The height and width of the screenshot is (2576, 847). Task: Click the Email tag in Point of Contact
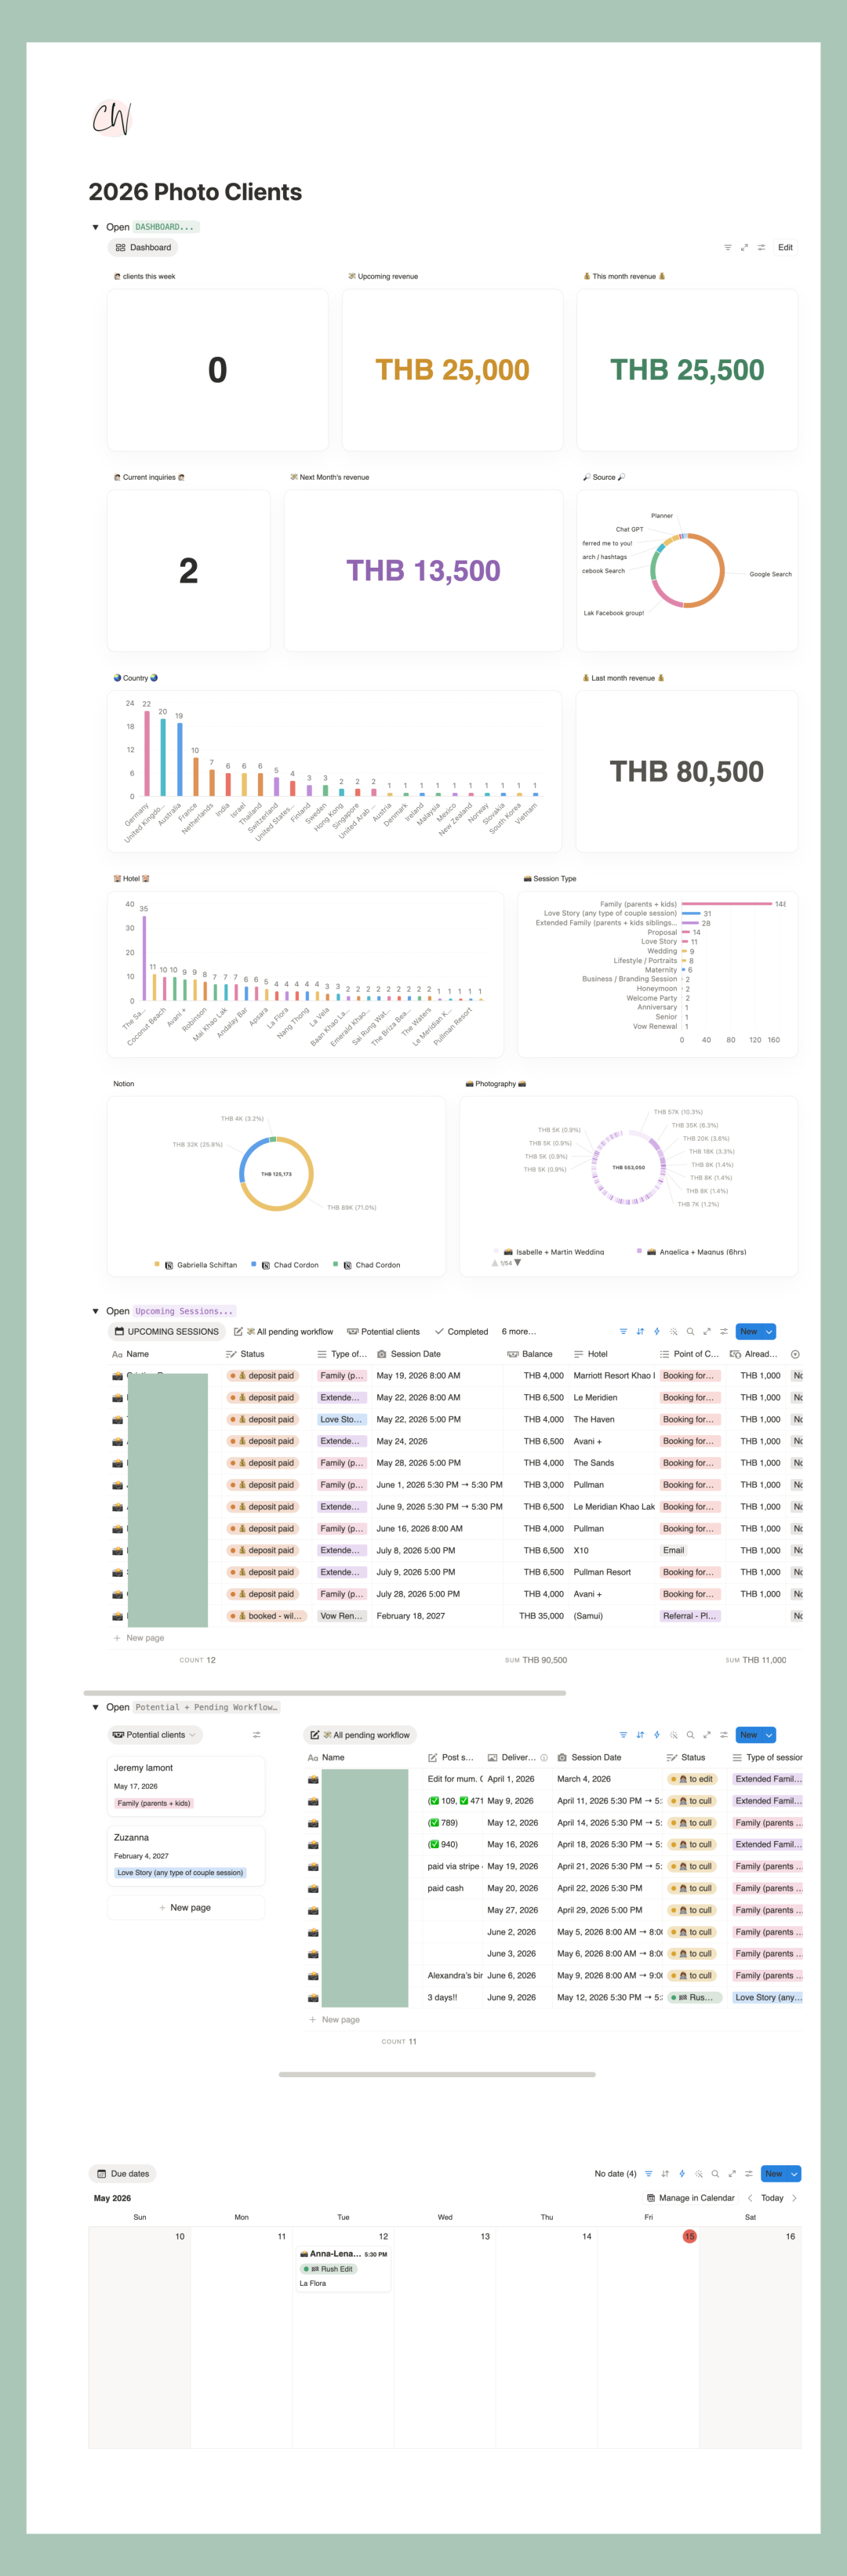pos(674,1550)
